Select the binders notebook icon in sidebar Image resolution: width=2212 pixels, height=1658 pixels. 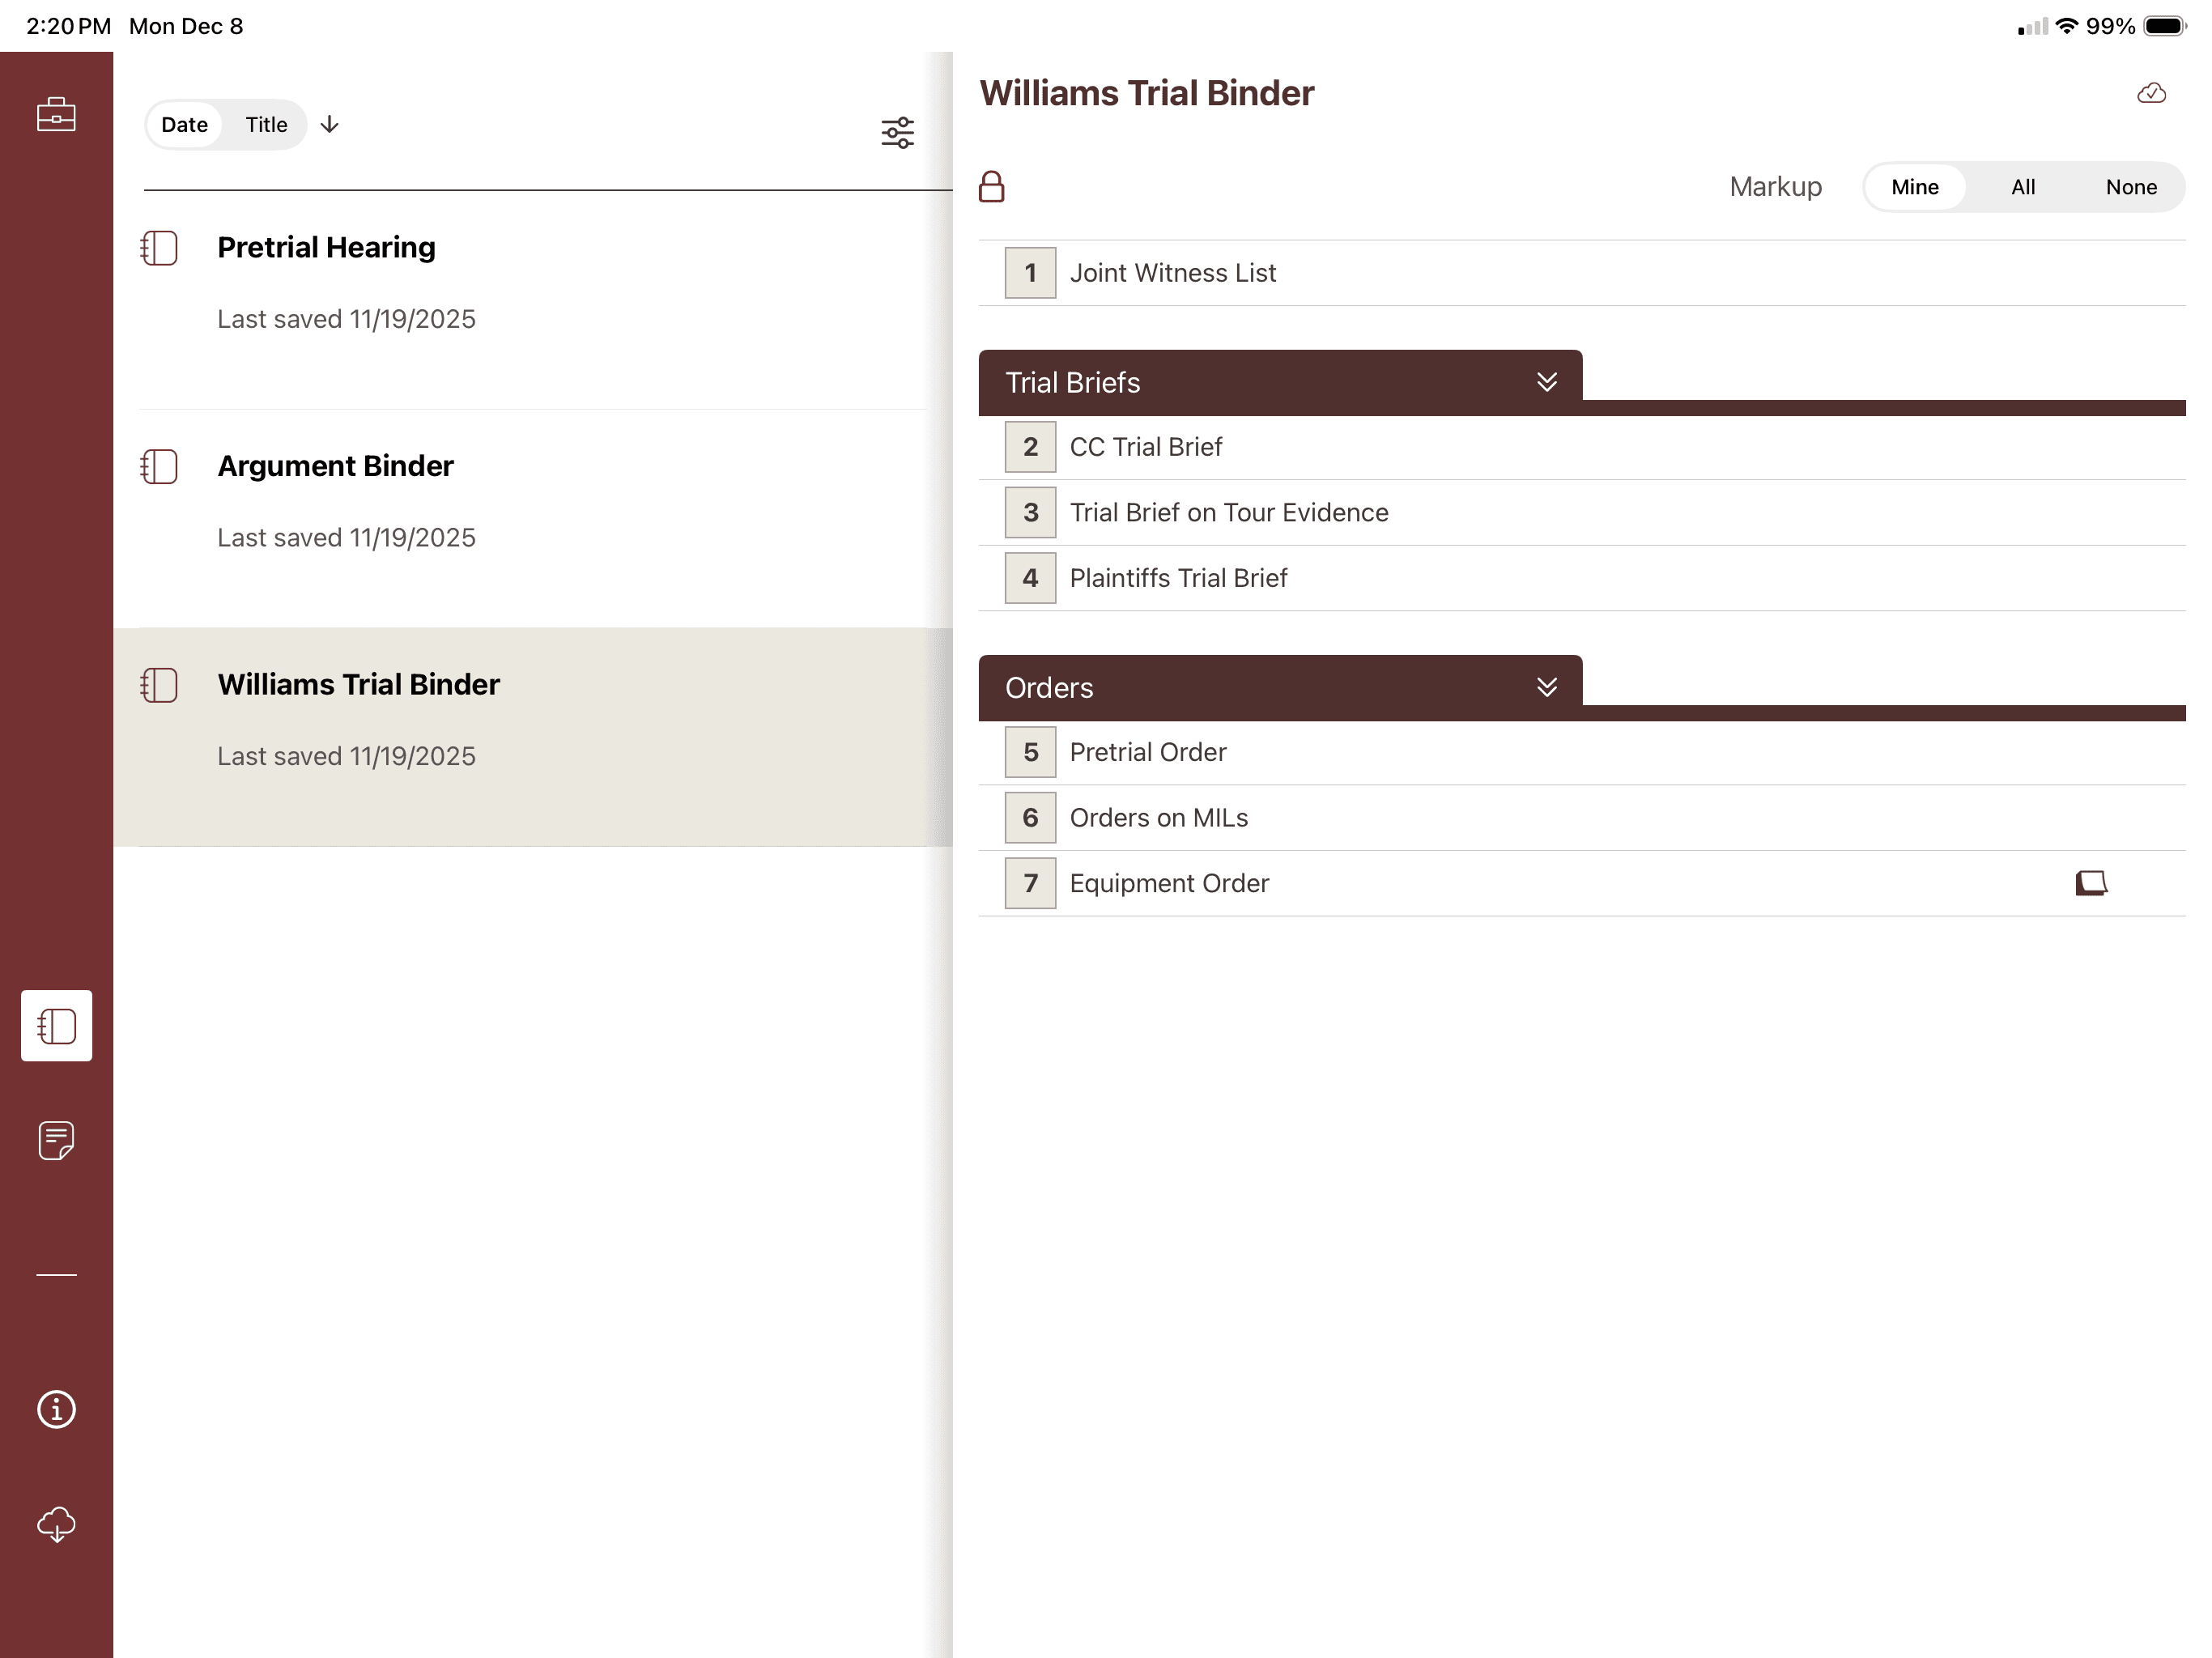pos(56,1025)
